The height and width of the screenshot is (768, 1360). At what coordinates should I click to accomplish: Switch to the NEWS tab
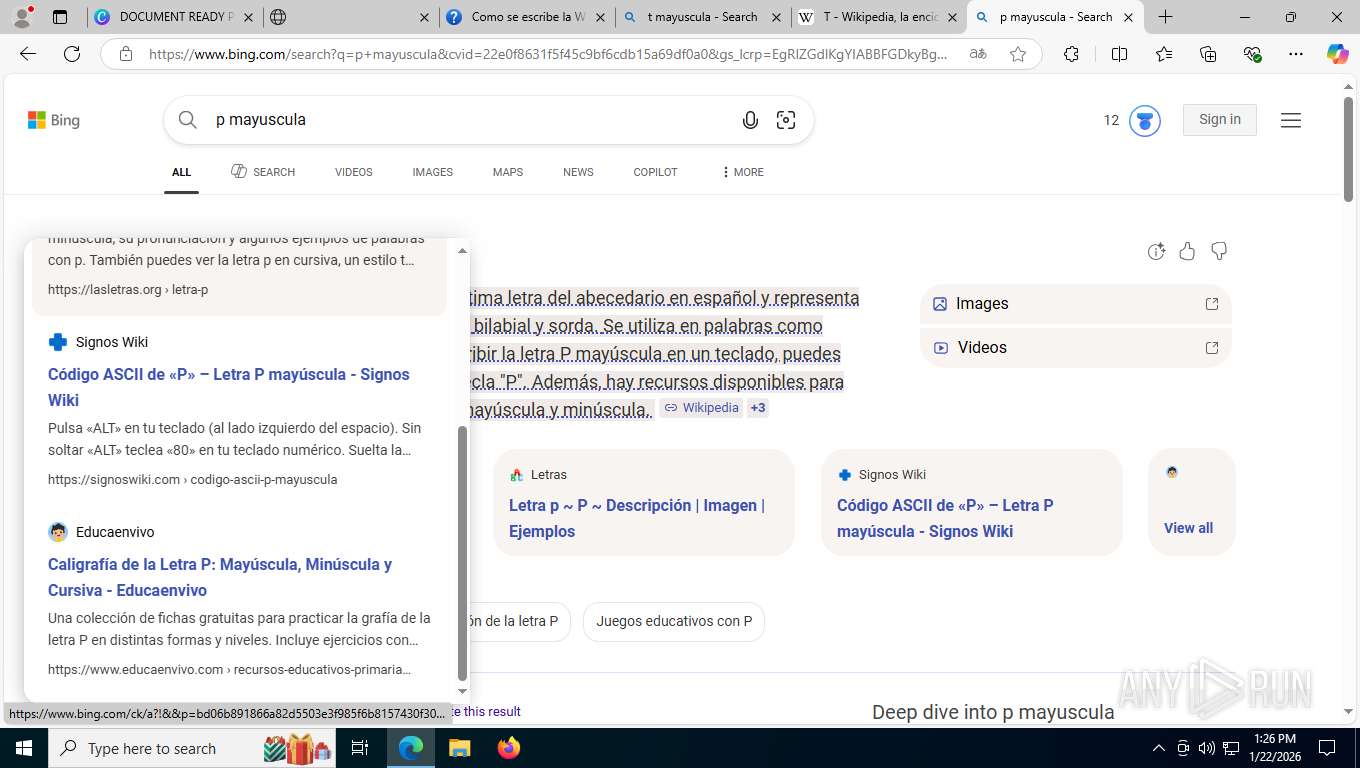[x=578, y=172]
